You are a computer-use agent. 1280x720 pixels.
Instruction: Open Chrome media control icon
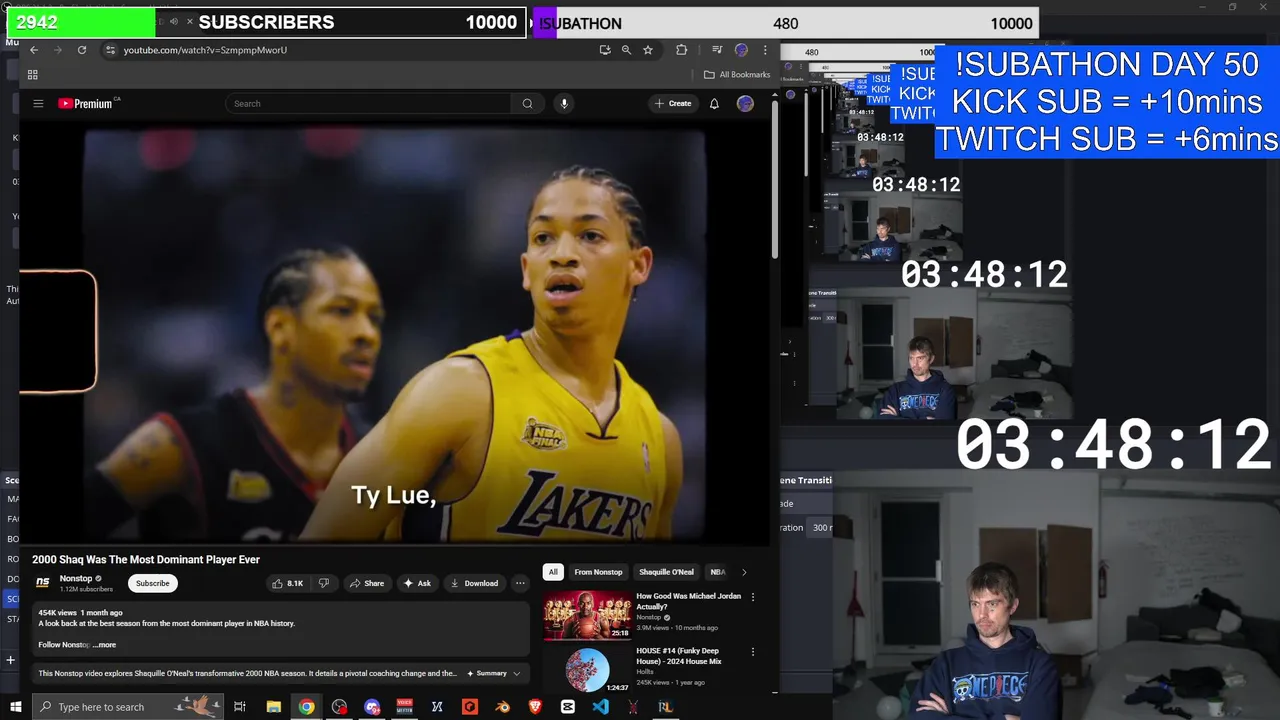717,50
